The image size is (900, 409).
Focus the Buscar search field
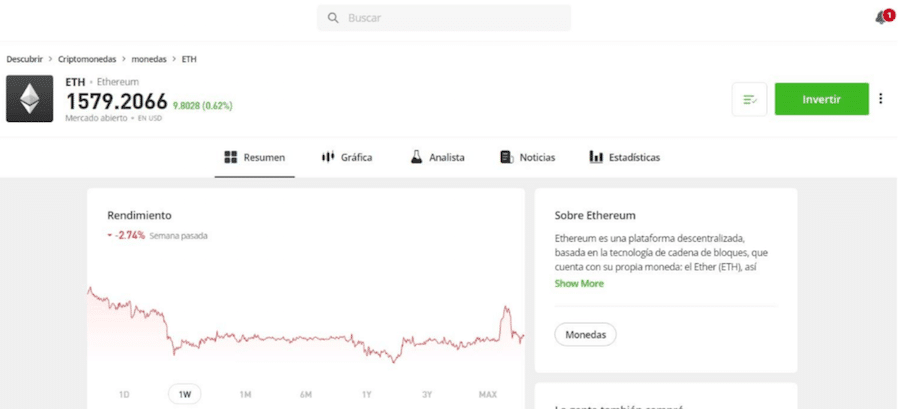(444, 18)
